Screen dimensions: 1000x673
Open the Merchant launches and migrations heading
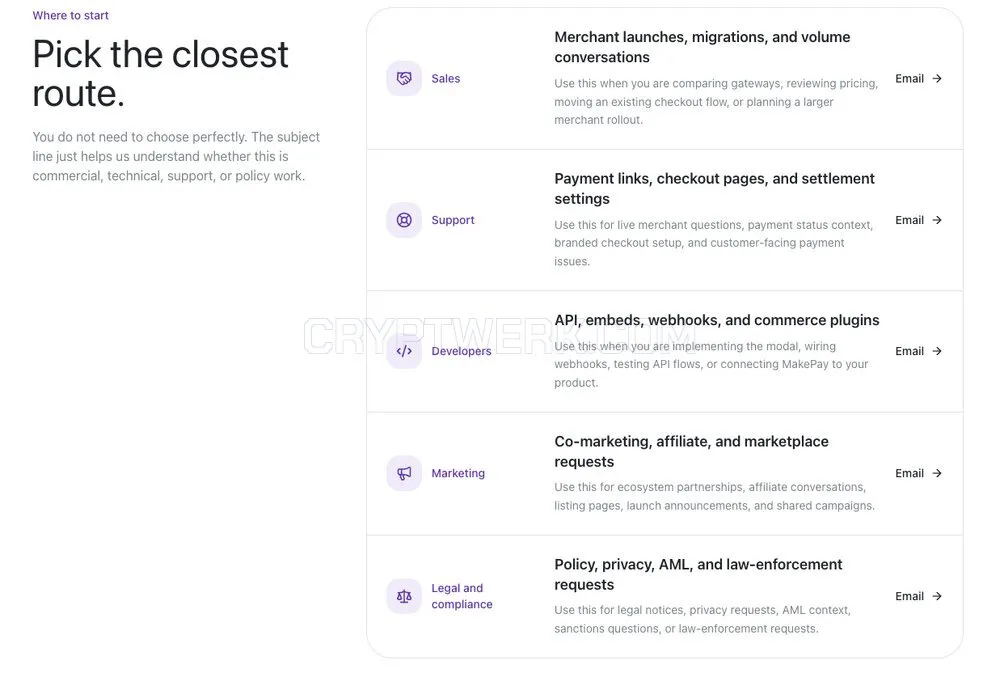(702, 47)
